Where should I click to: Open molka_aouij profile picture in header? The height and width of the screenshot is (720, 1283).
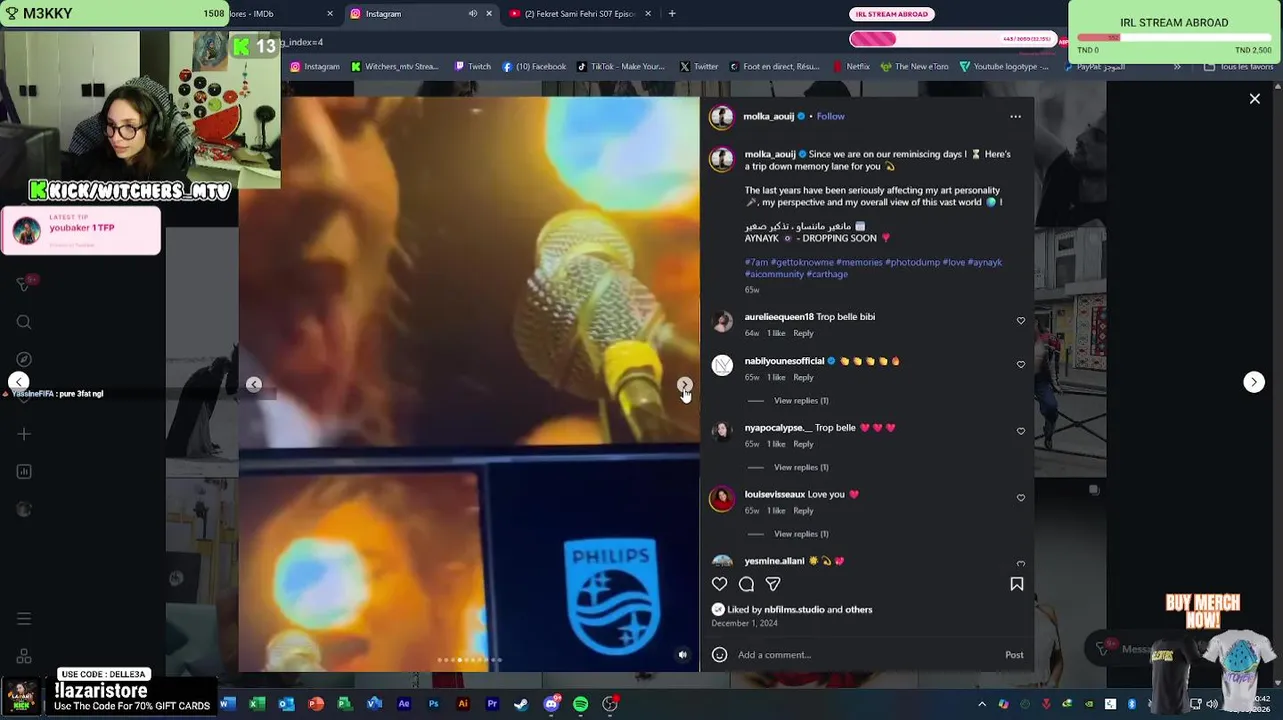(721, 117)
